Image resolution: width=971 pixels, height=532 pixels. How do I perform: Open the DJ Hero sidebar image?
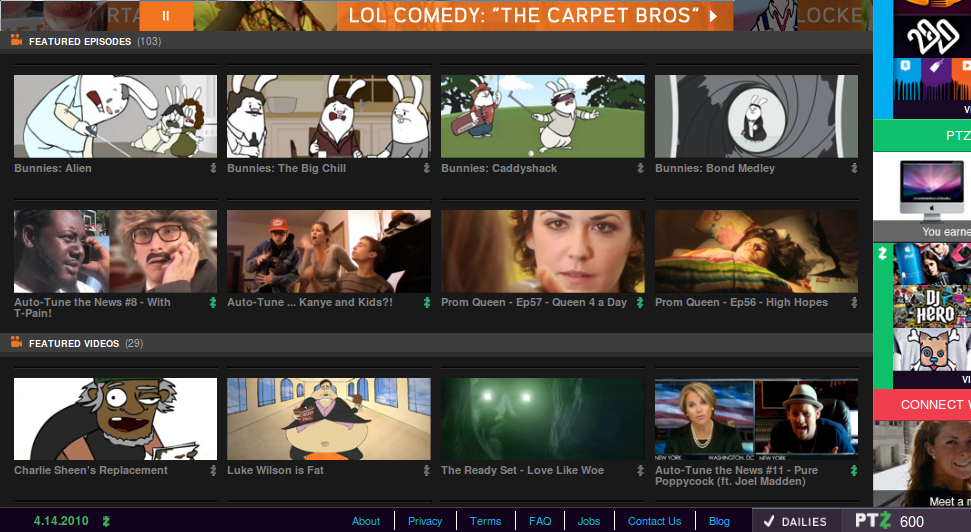point(932,307)
